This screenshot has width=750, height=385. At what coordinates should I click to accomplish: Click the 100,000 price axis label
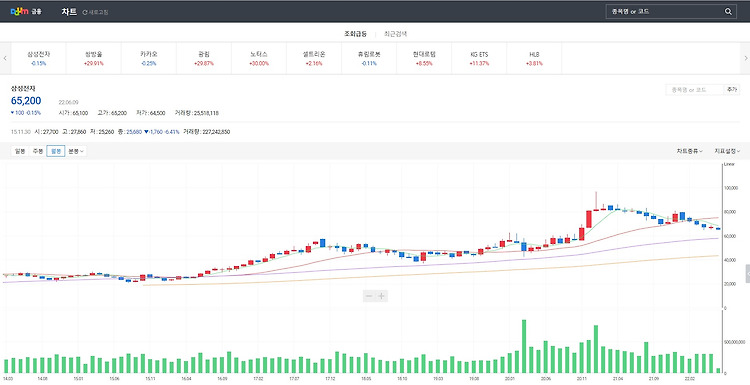tap(732, 188)
